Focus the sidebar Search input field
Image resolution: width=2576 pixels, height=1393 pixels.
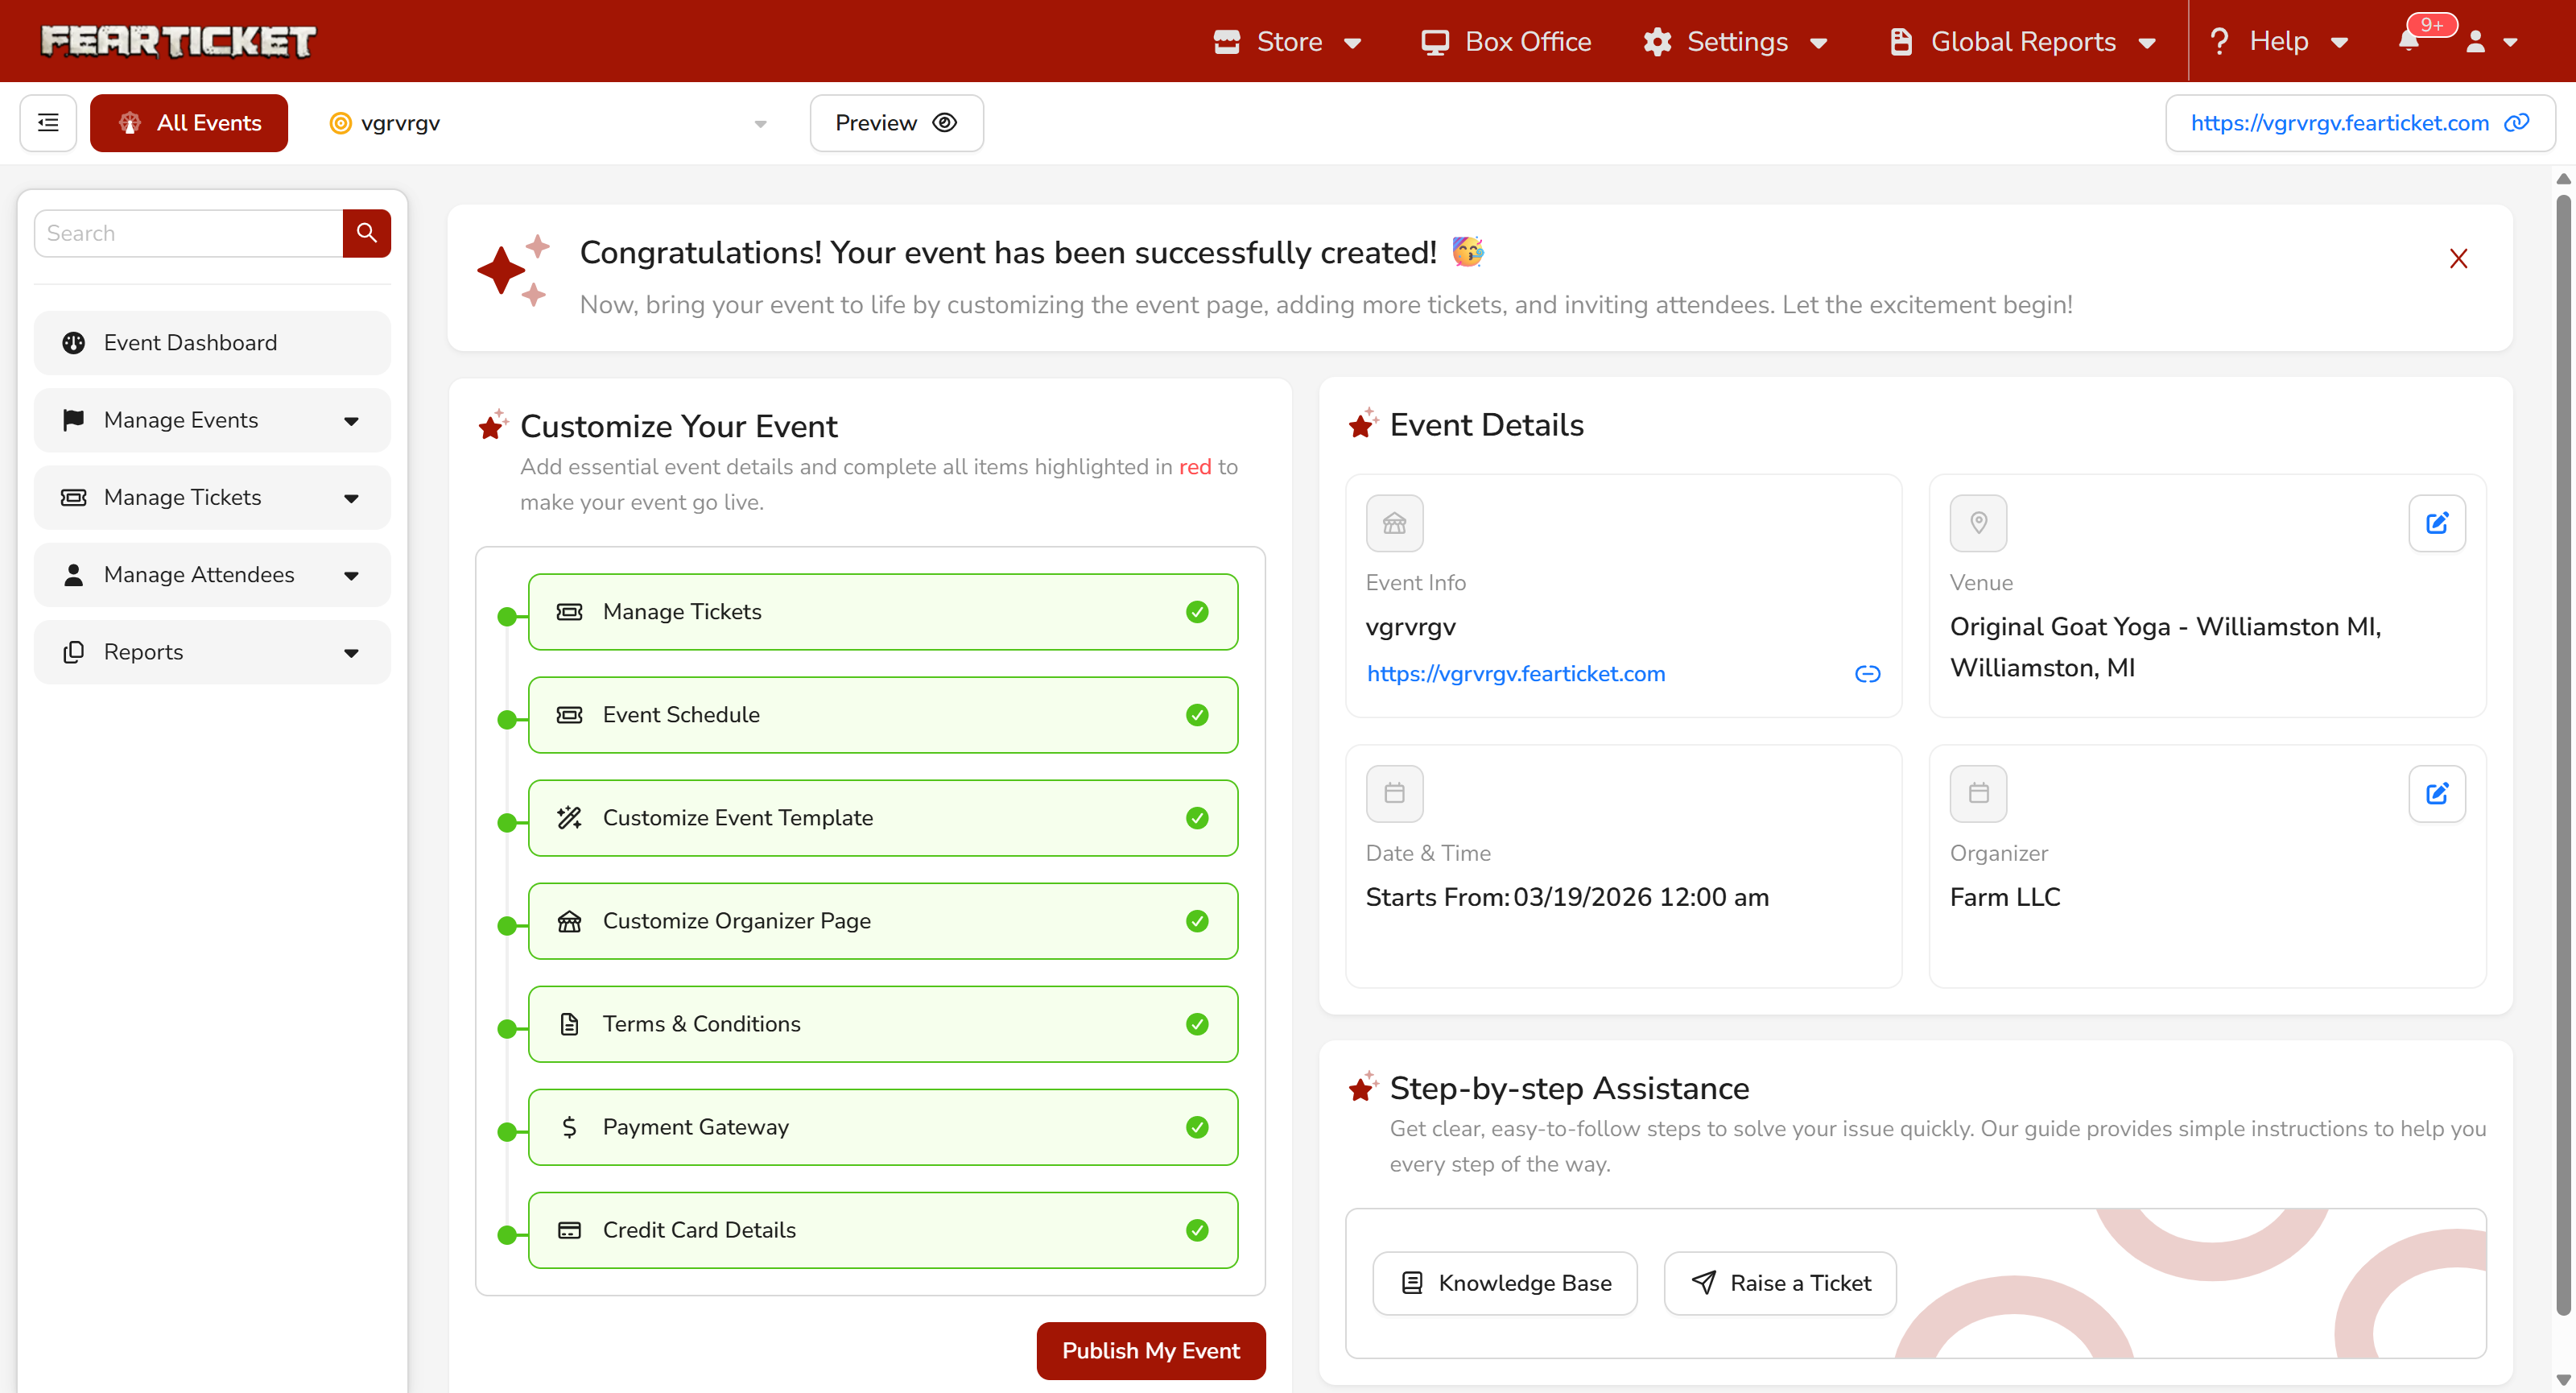tap(188, 233)
